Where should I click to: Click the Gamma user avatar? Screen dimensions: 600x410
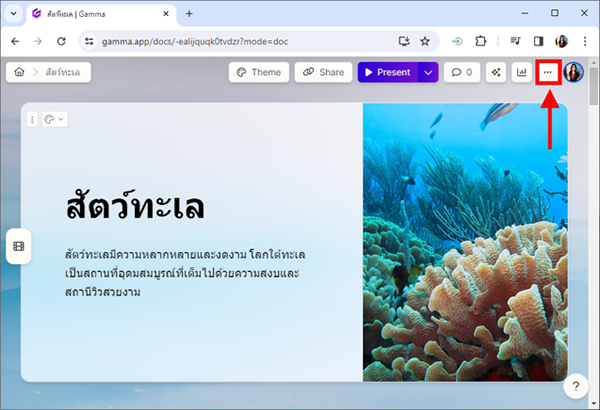click(x=574, y=72)
